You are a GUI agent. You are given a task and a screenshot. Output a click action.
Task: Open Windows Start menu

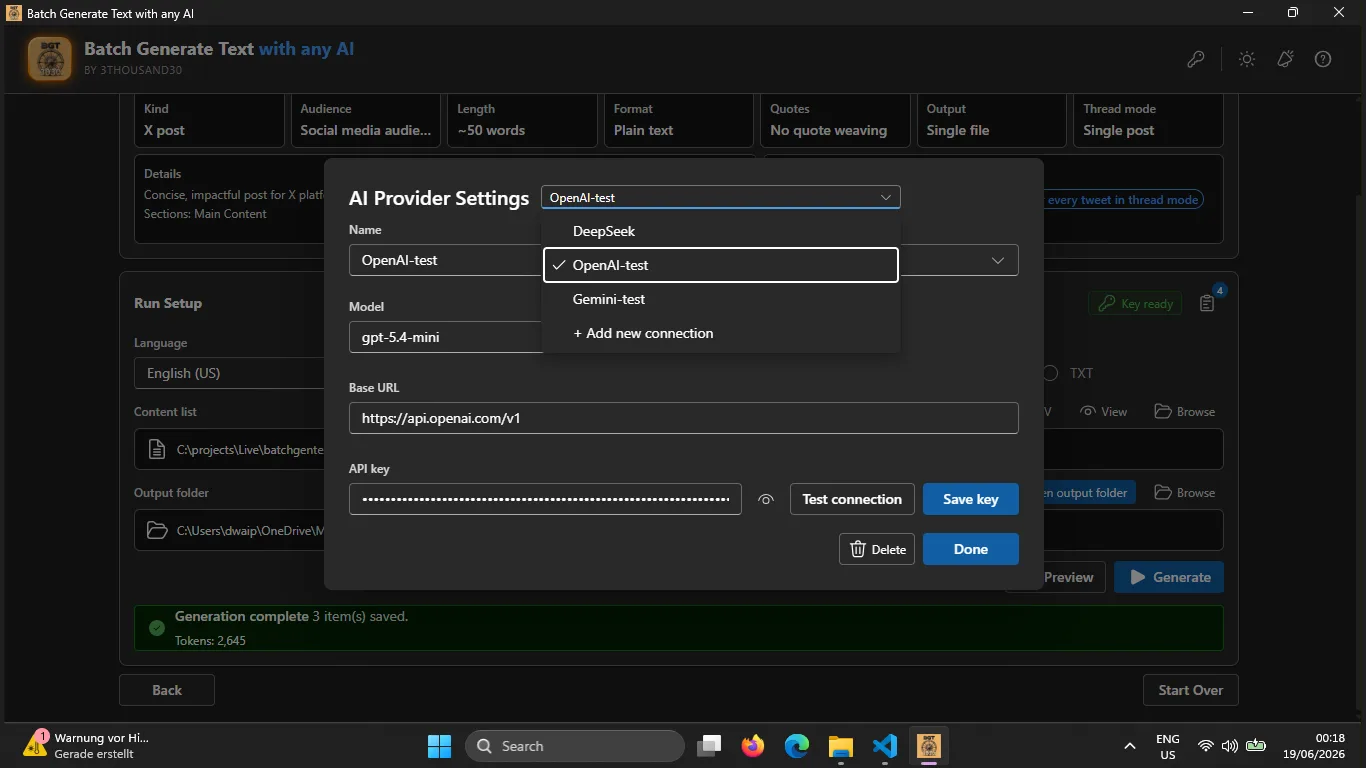click(x=439, y=746)
